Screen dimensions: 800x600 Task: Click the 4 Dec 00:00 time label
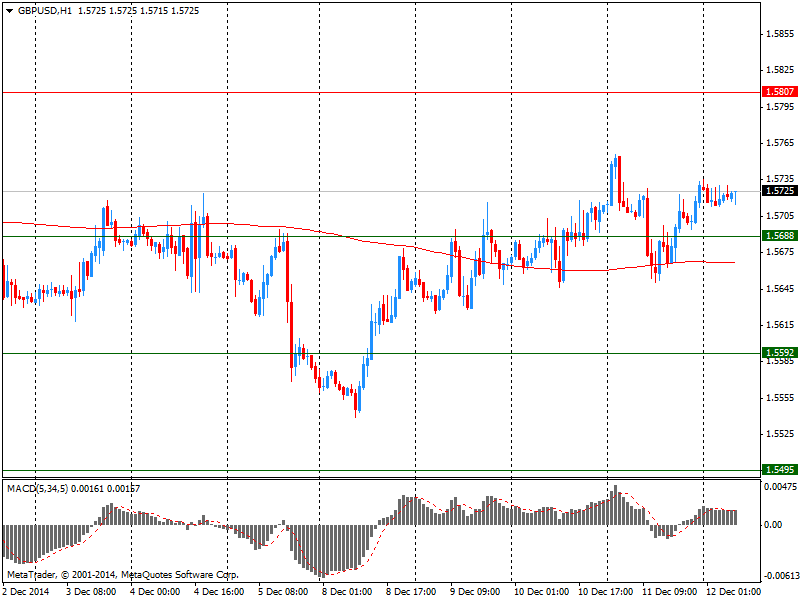click(155, 592)
